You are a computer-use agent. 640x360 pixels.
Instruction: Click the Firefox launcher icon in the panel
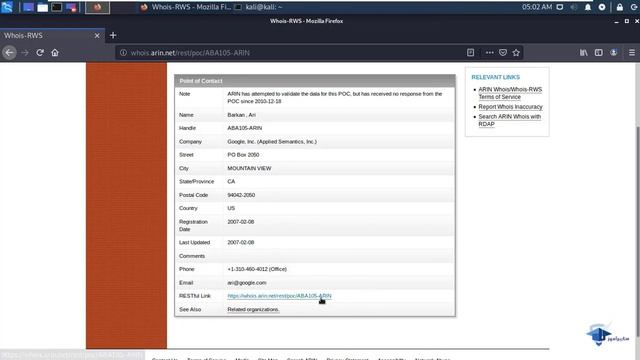tap(97, 7)
